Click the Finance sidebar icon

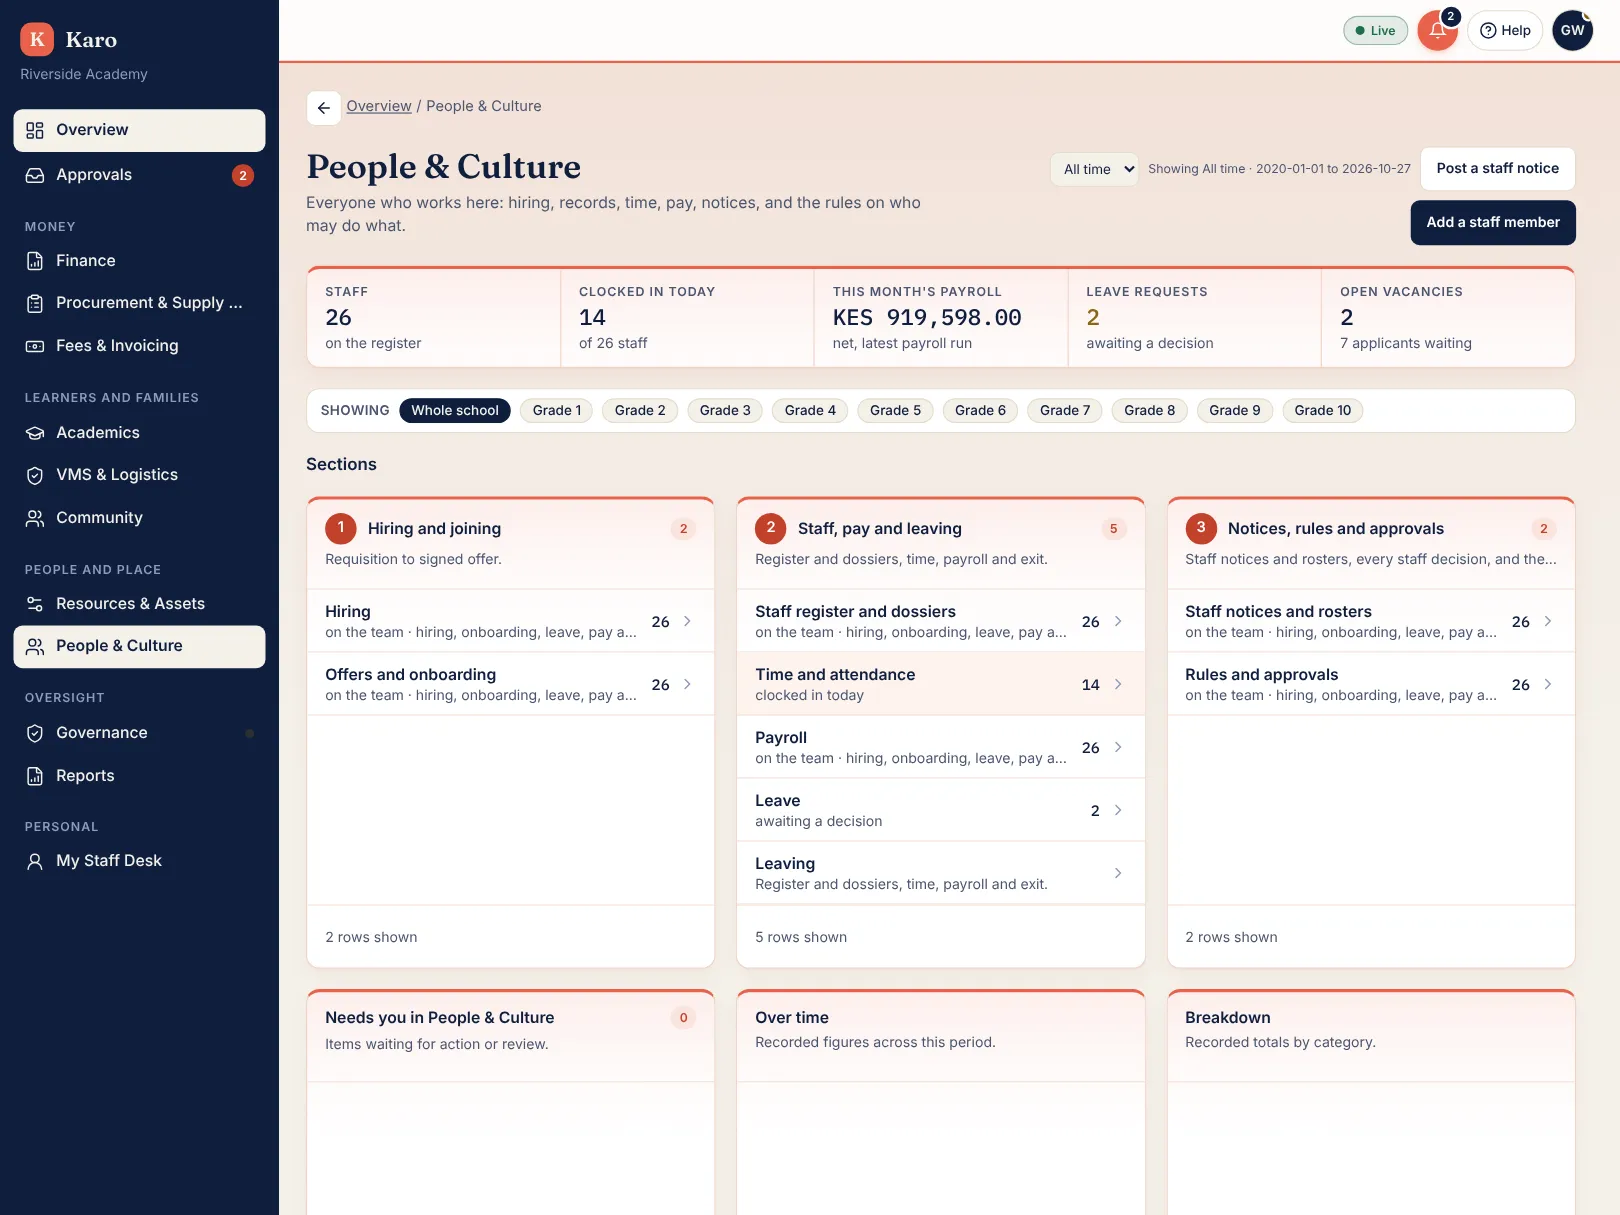pyautogui.click(x=35, y=261)
